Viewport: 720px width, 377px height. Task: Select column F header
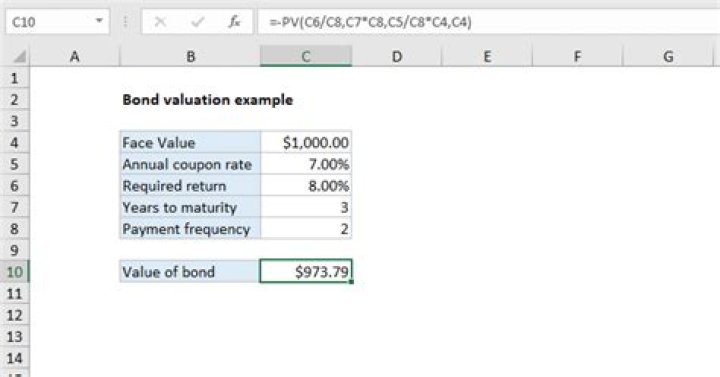pyautogui.click(x=577, y=56)
